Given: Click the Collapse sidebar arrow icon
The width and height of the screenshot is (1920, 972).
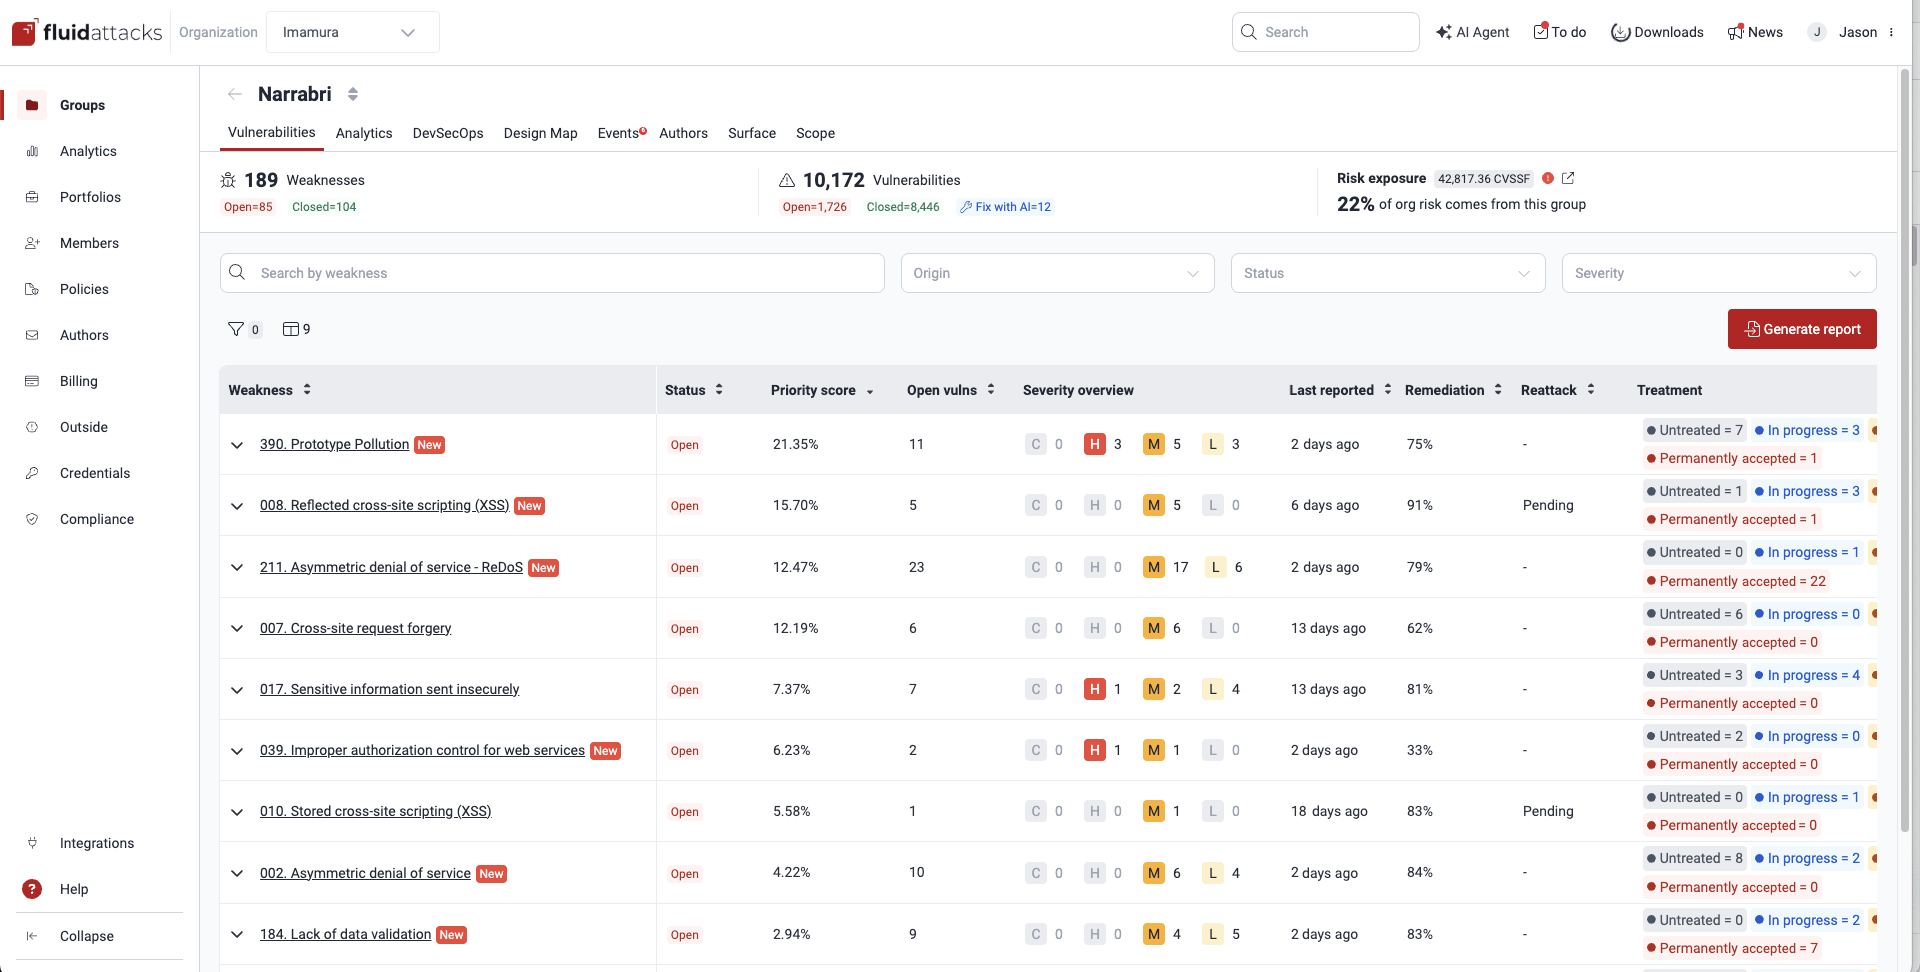Looking at the screenshot, I should click(x=32, y=936).
